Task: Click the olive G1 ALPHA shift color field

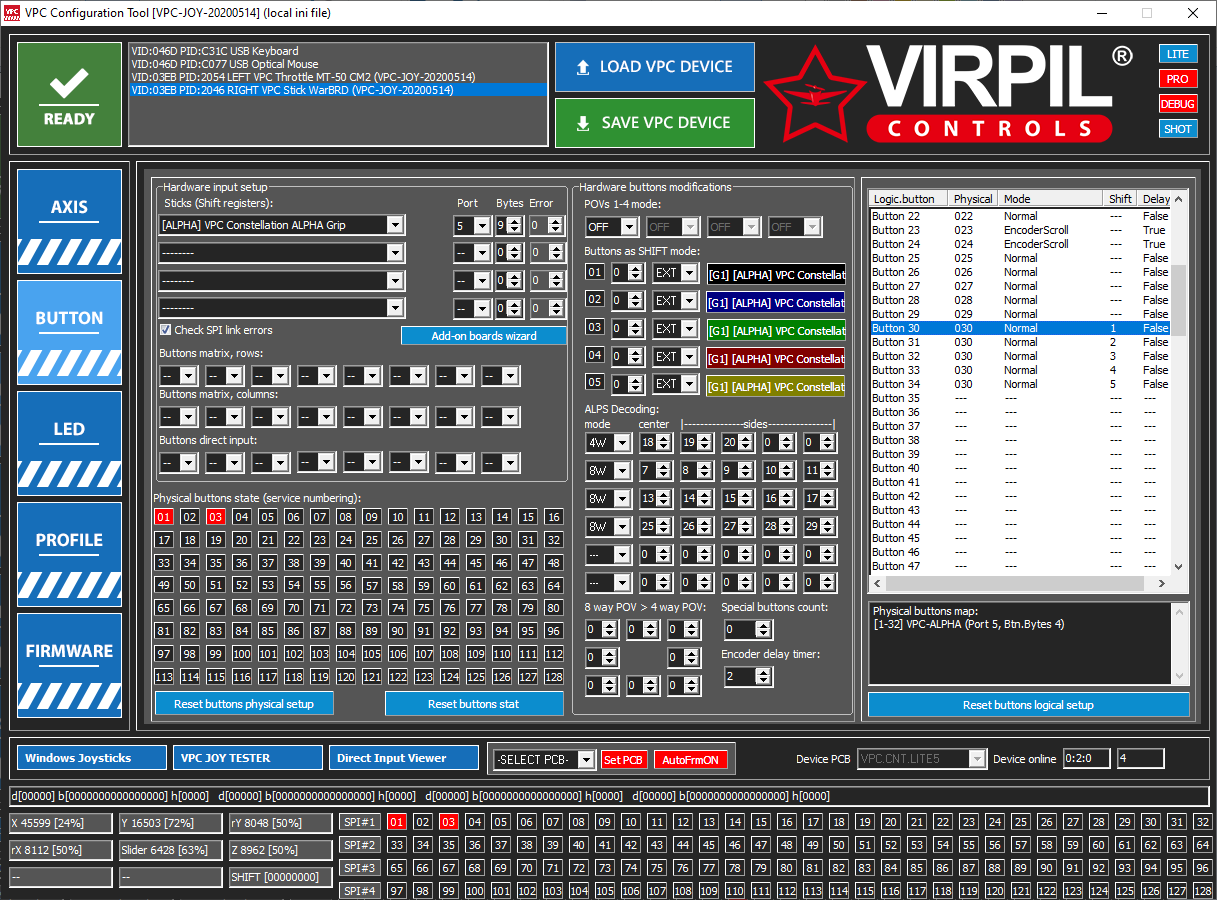Action: [x=775, y=386]
